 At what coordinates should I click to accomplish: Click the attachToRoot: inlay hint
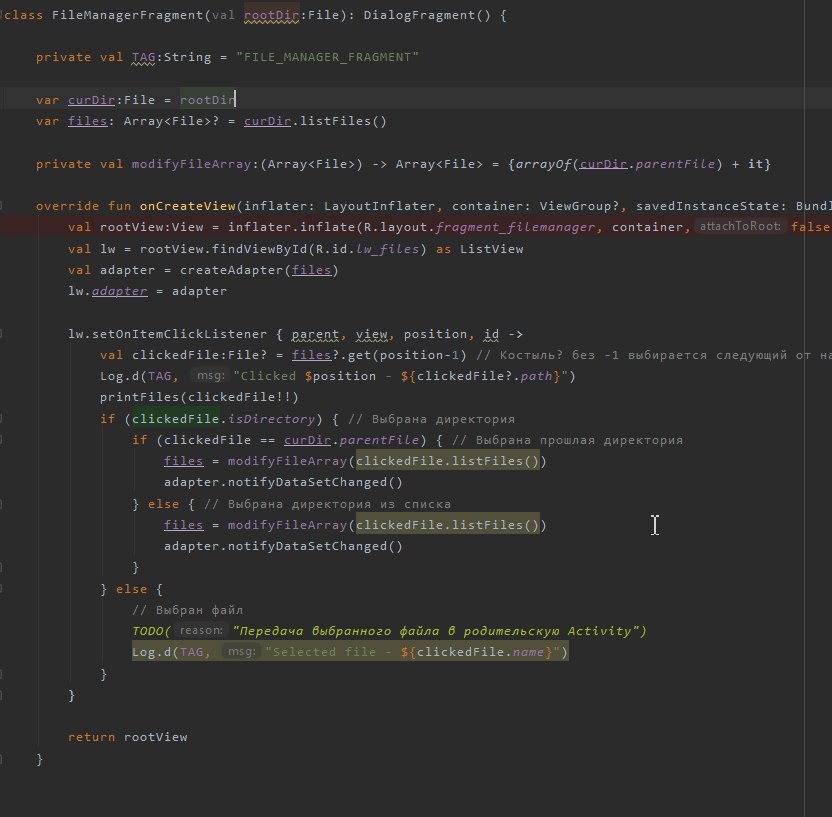pyautogui.click(x=740, y=227)
